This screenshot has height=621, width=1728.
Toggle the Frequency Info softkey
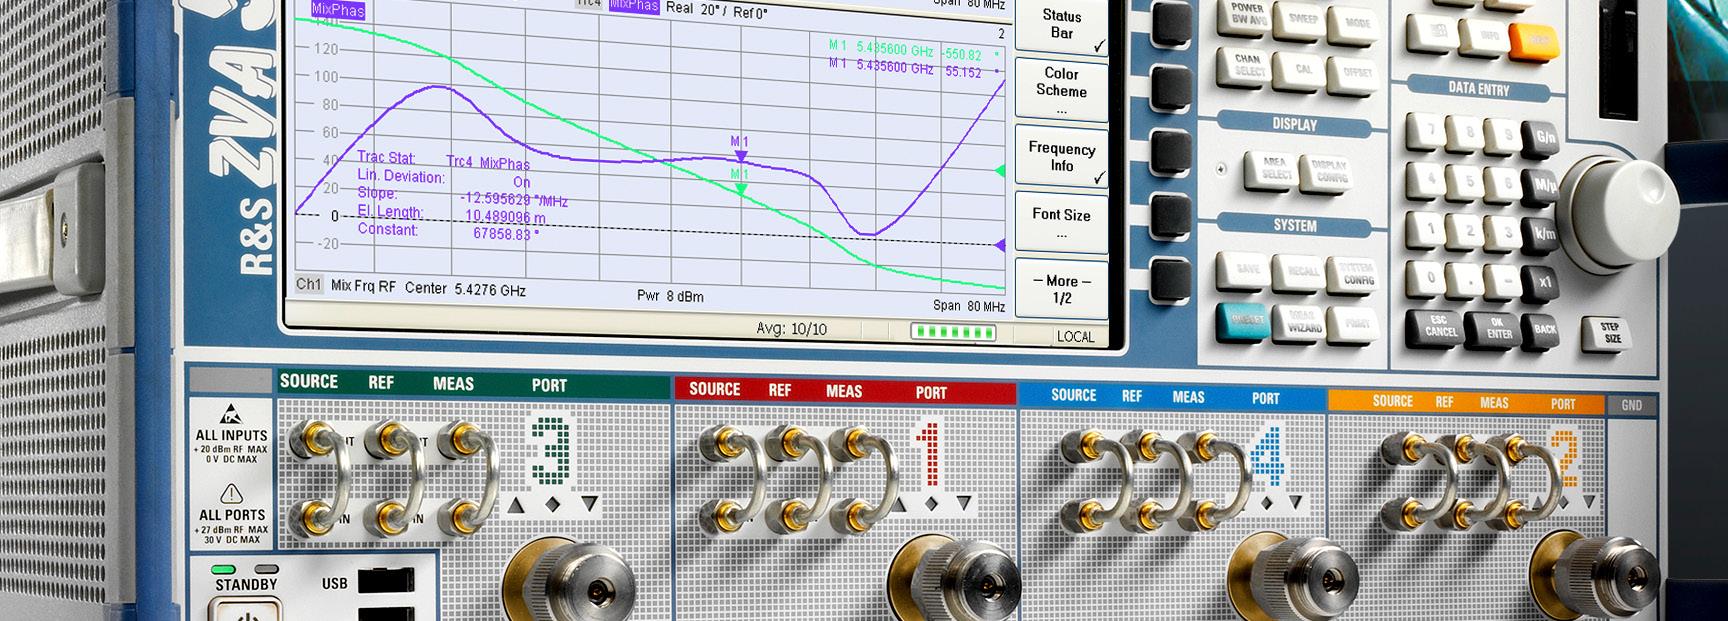coord(1062,157)
